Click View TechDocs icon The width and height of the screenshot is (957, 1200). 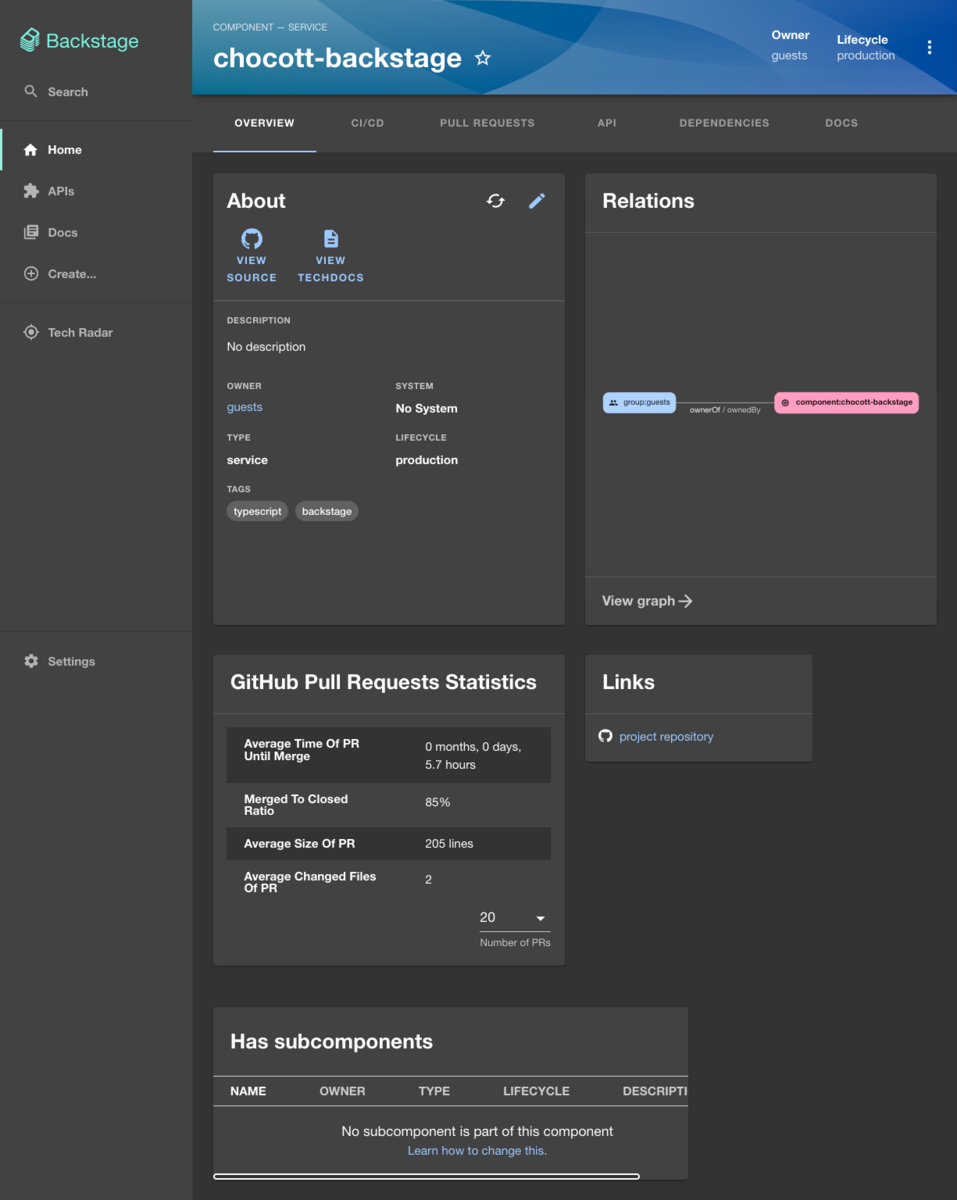click(x=331, y=238)
